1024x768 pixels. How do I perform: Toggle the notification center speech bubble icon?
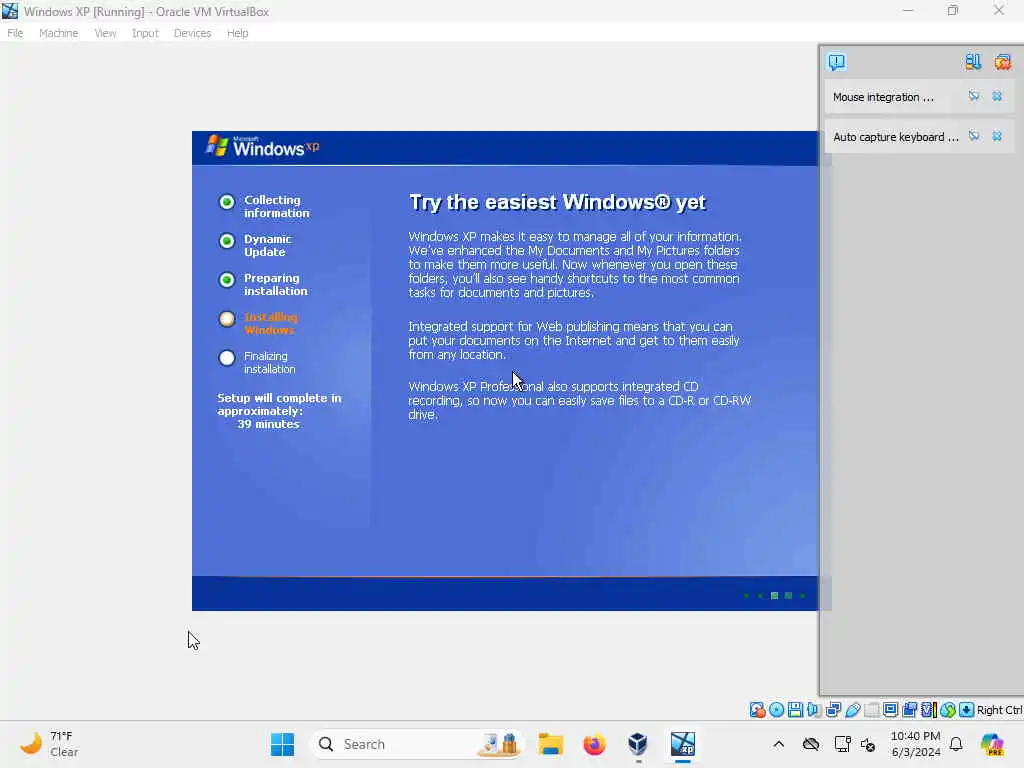[x=837, y=62]
